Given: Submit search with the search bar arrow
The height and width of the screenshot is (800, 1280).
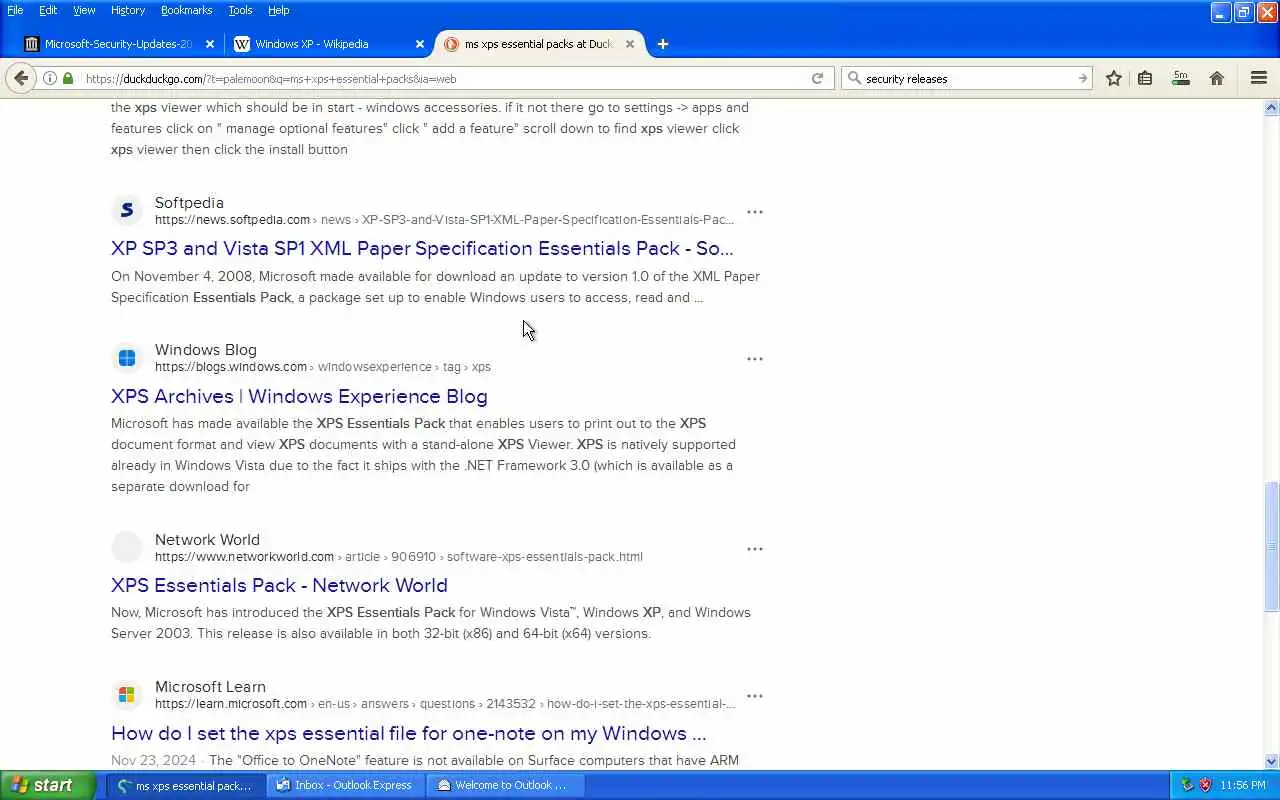Looking at the screenshot, I should click(x=1082, y=78).
